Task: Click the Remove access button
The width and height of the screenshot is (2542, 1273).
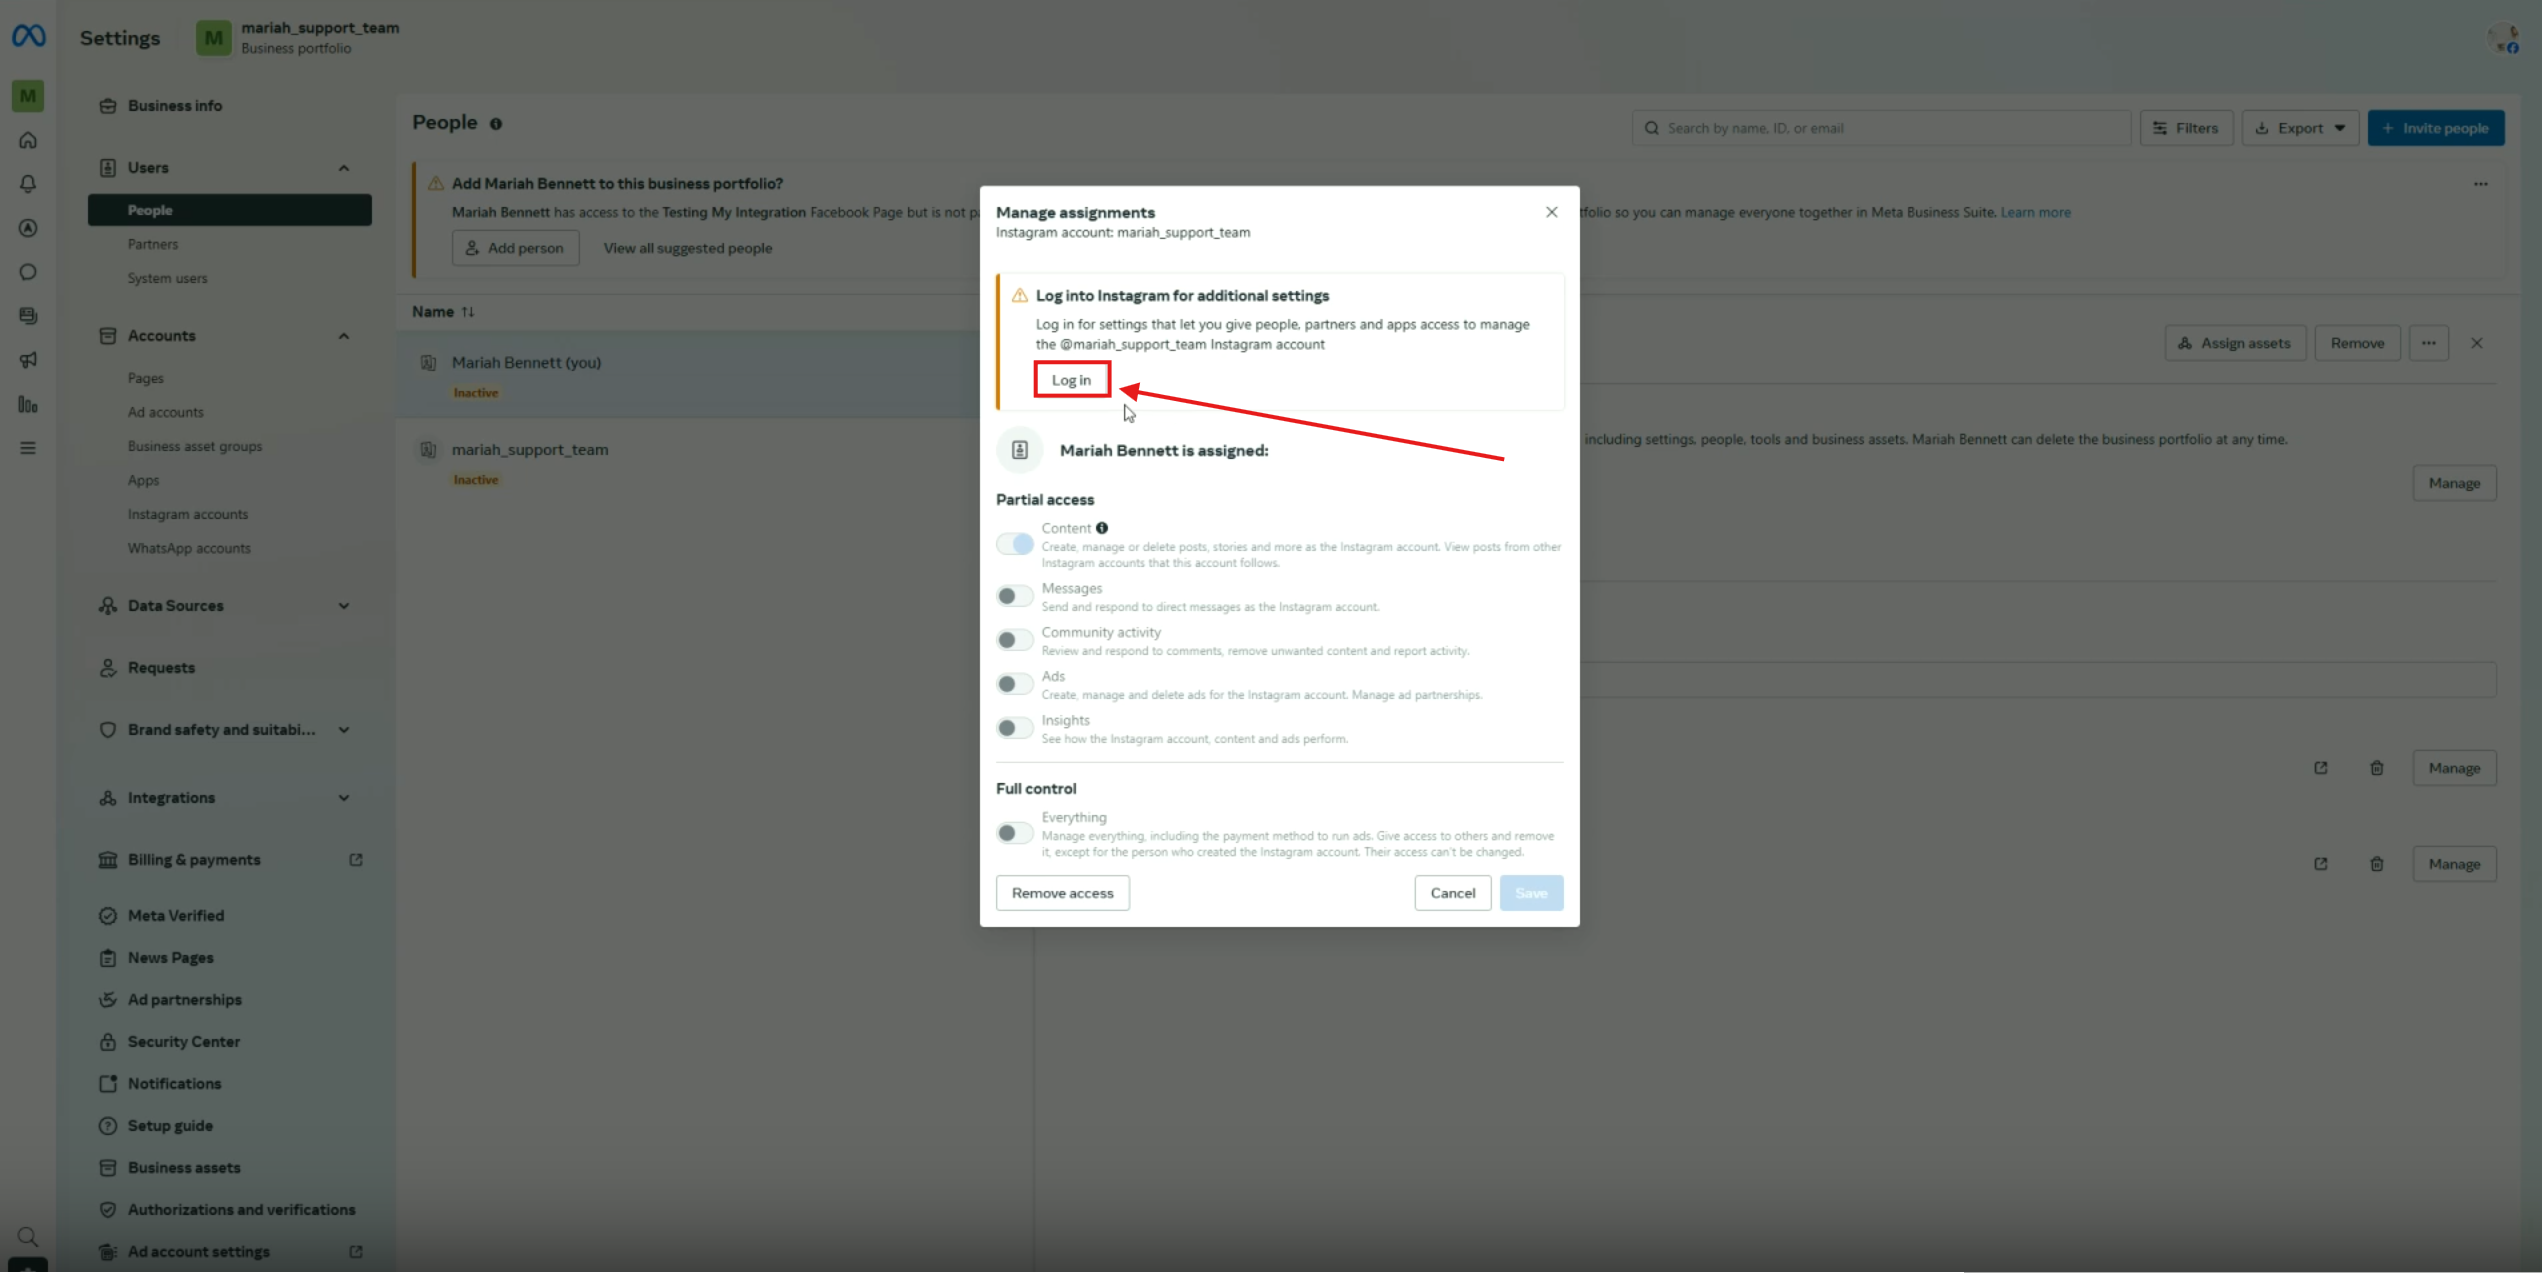Action: click(1062, 893)
